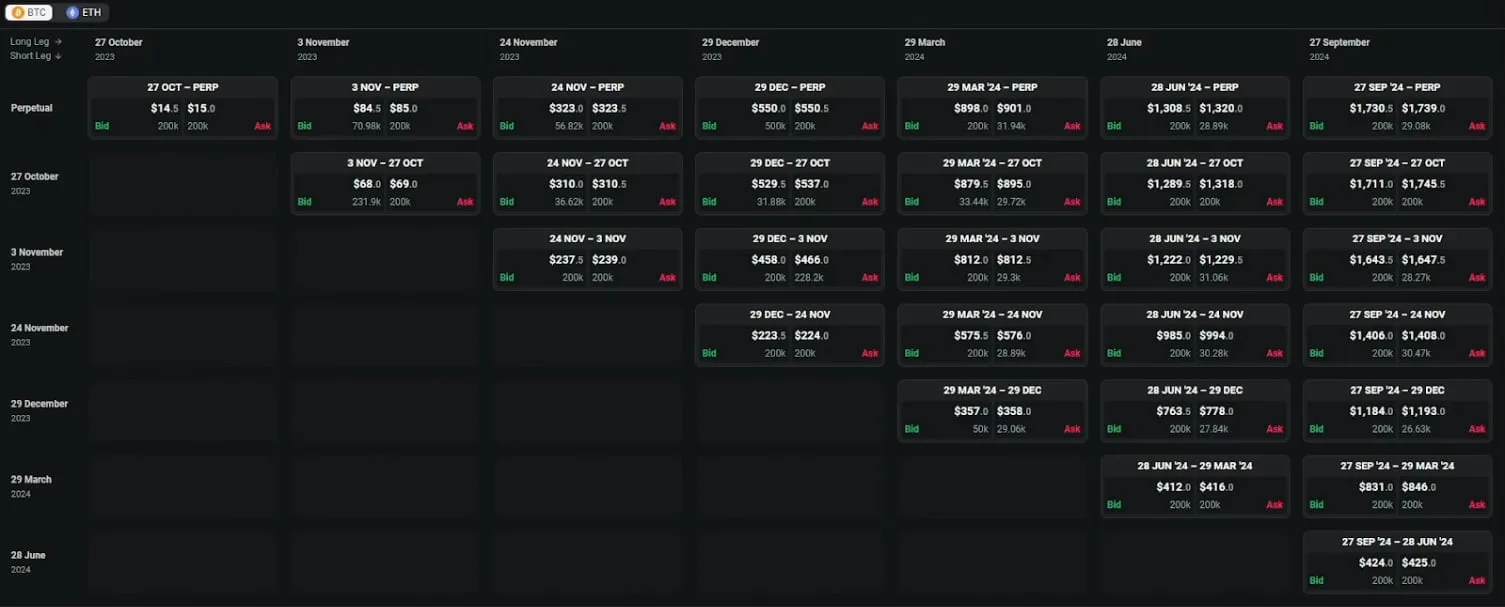
Task: Click the Long Leg axis label
Action: pyautogui.click(x=36, y=42)
